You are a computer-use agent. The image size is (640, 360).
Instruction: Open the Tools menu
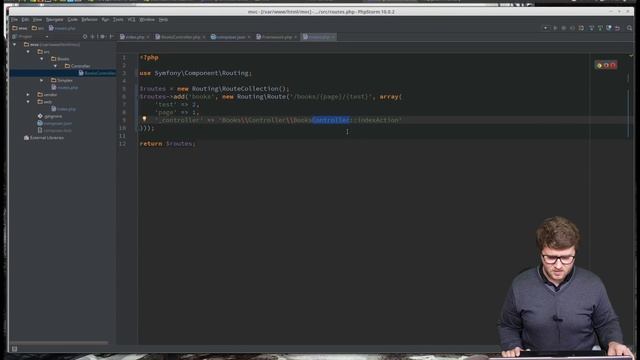click(x=118, y=20)
